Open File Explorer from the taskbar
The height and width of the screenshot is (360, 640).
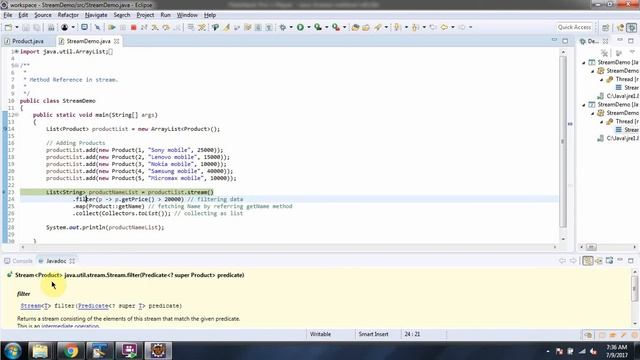[40, 351]
